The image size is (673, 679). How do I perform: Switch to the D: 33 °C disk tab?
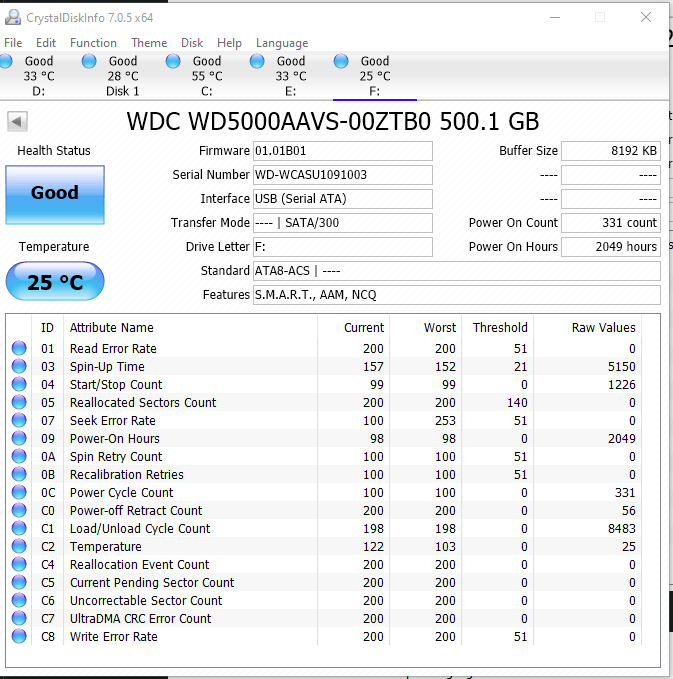click(x=39, y=76)
